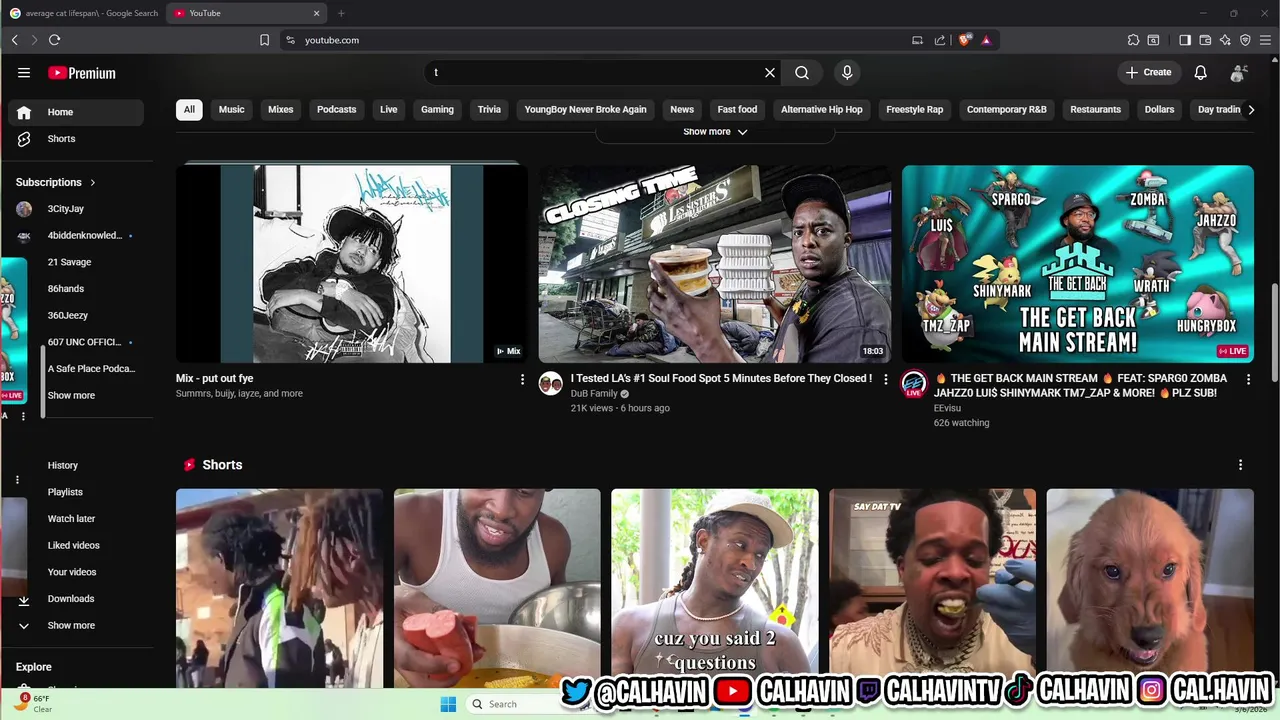This screenshot has height=720, width=1280.
Task: Switch to the Google Search tab
Action: (84, 13)
